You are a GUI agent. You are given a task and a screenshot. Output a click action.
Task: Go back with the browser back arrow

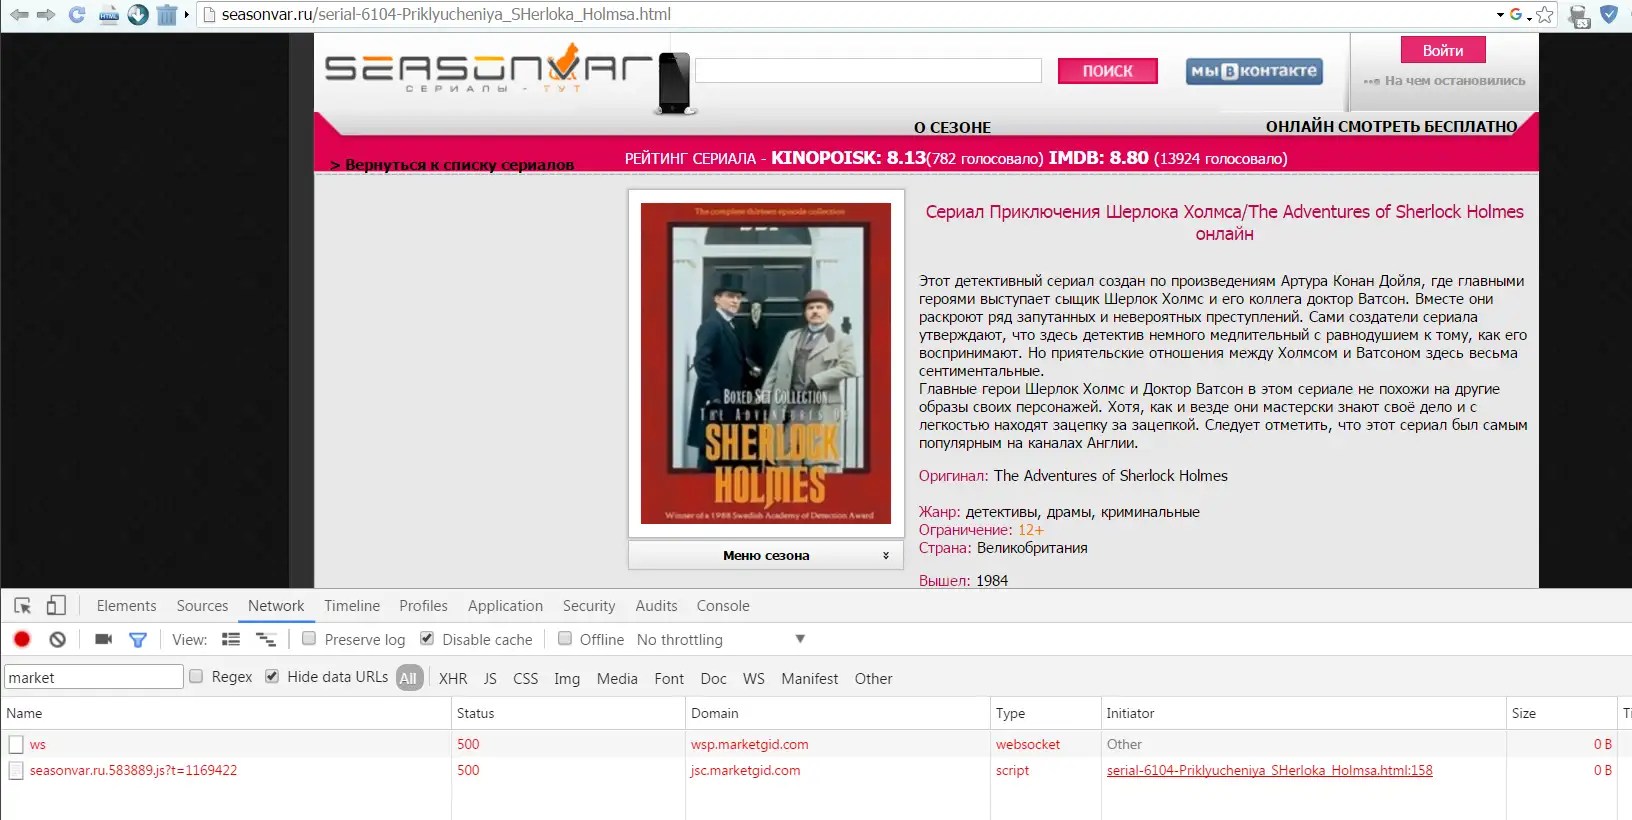19,15
